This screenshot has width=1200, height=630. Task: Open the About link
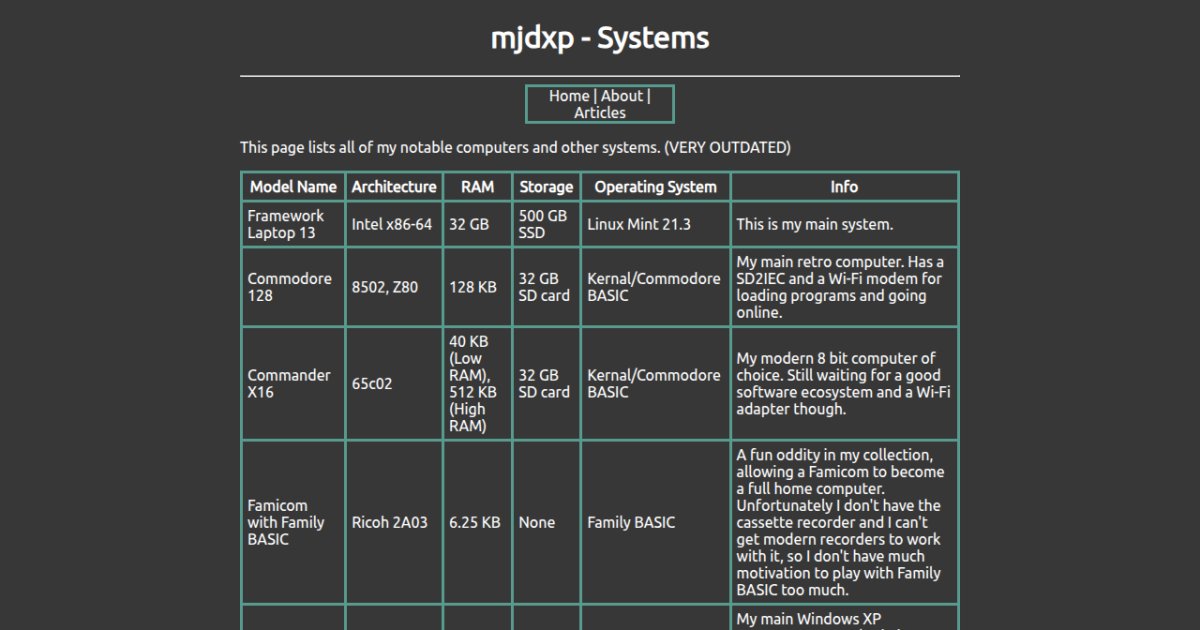pos(622,96)
